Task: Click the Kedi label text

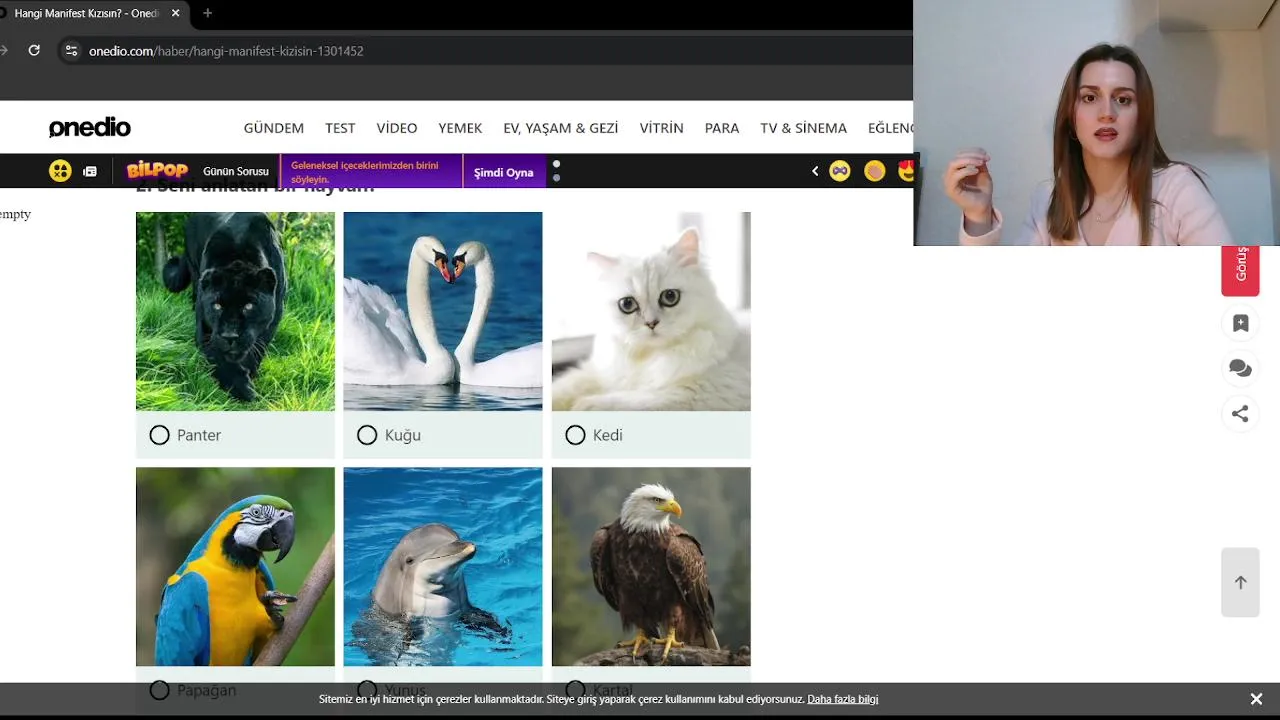Action: coord(608,435)
